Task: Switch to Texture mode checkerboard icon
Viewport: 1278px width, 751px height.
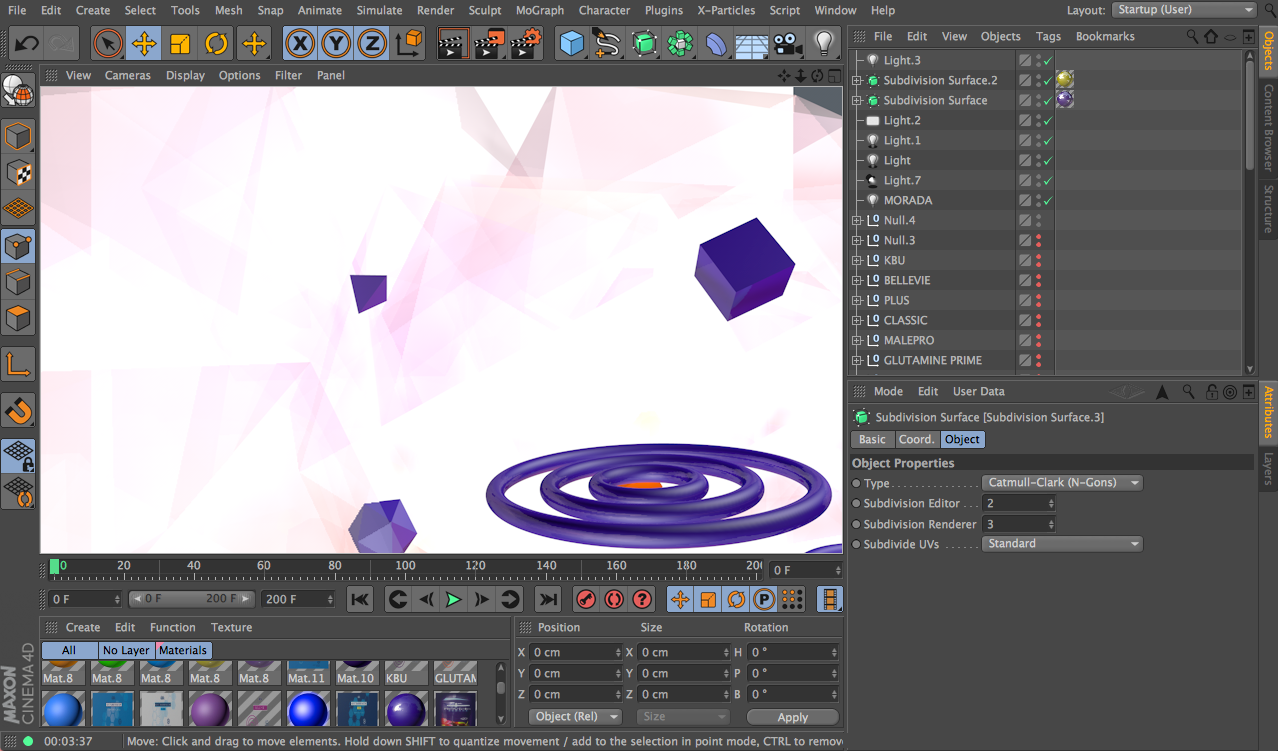Action: 19,172
